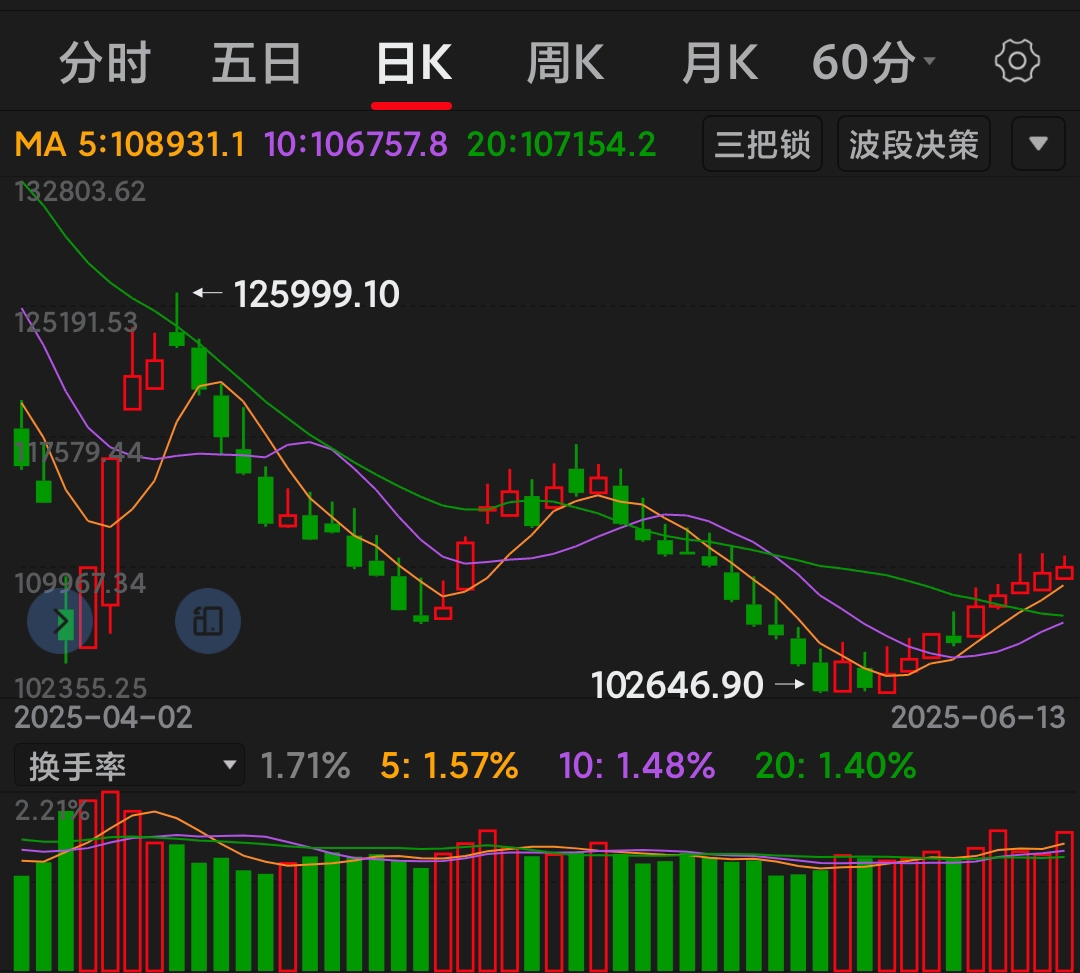Select the 日K daily candlestick tab

tap(413, 63)
